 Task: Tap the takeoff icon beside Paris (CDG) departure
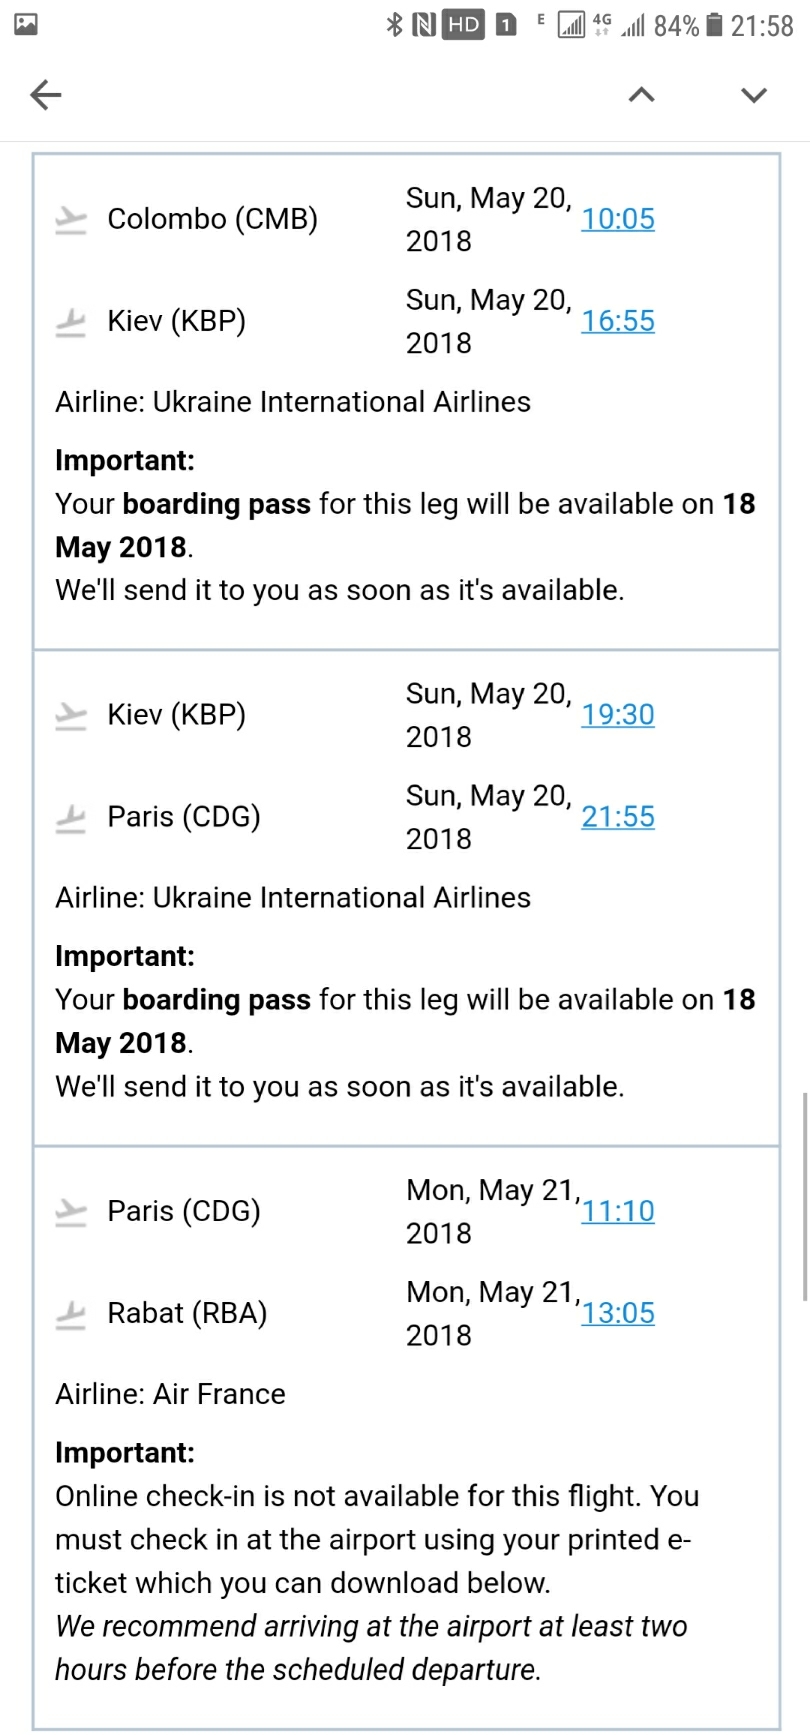click(x=70, y=1212)
